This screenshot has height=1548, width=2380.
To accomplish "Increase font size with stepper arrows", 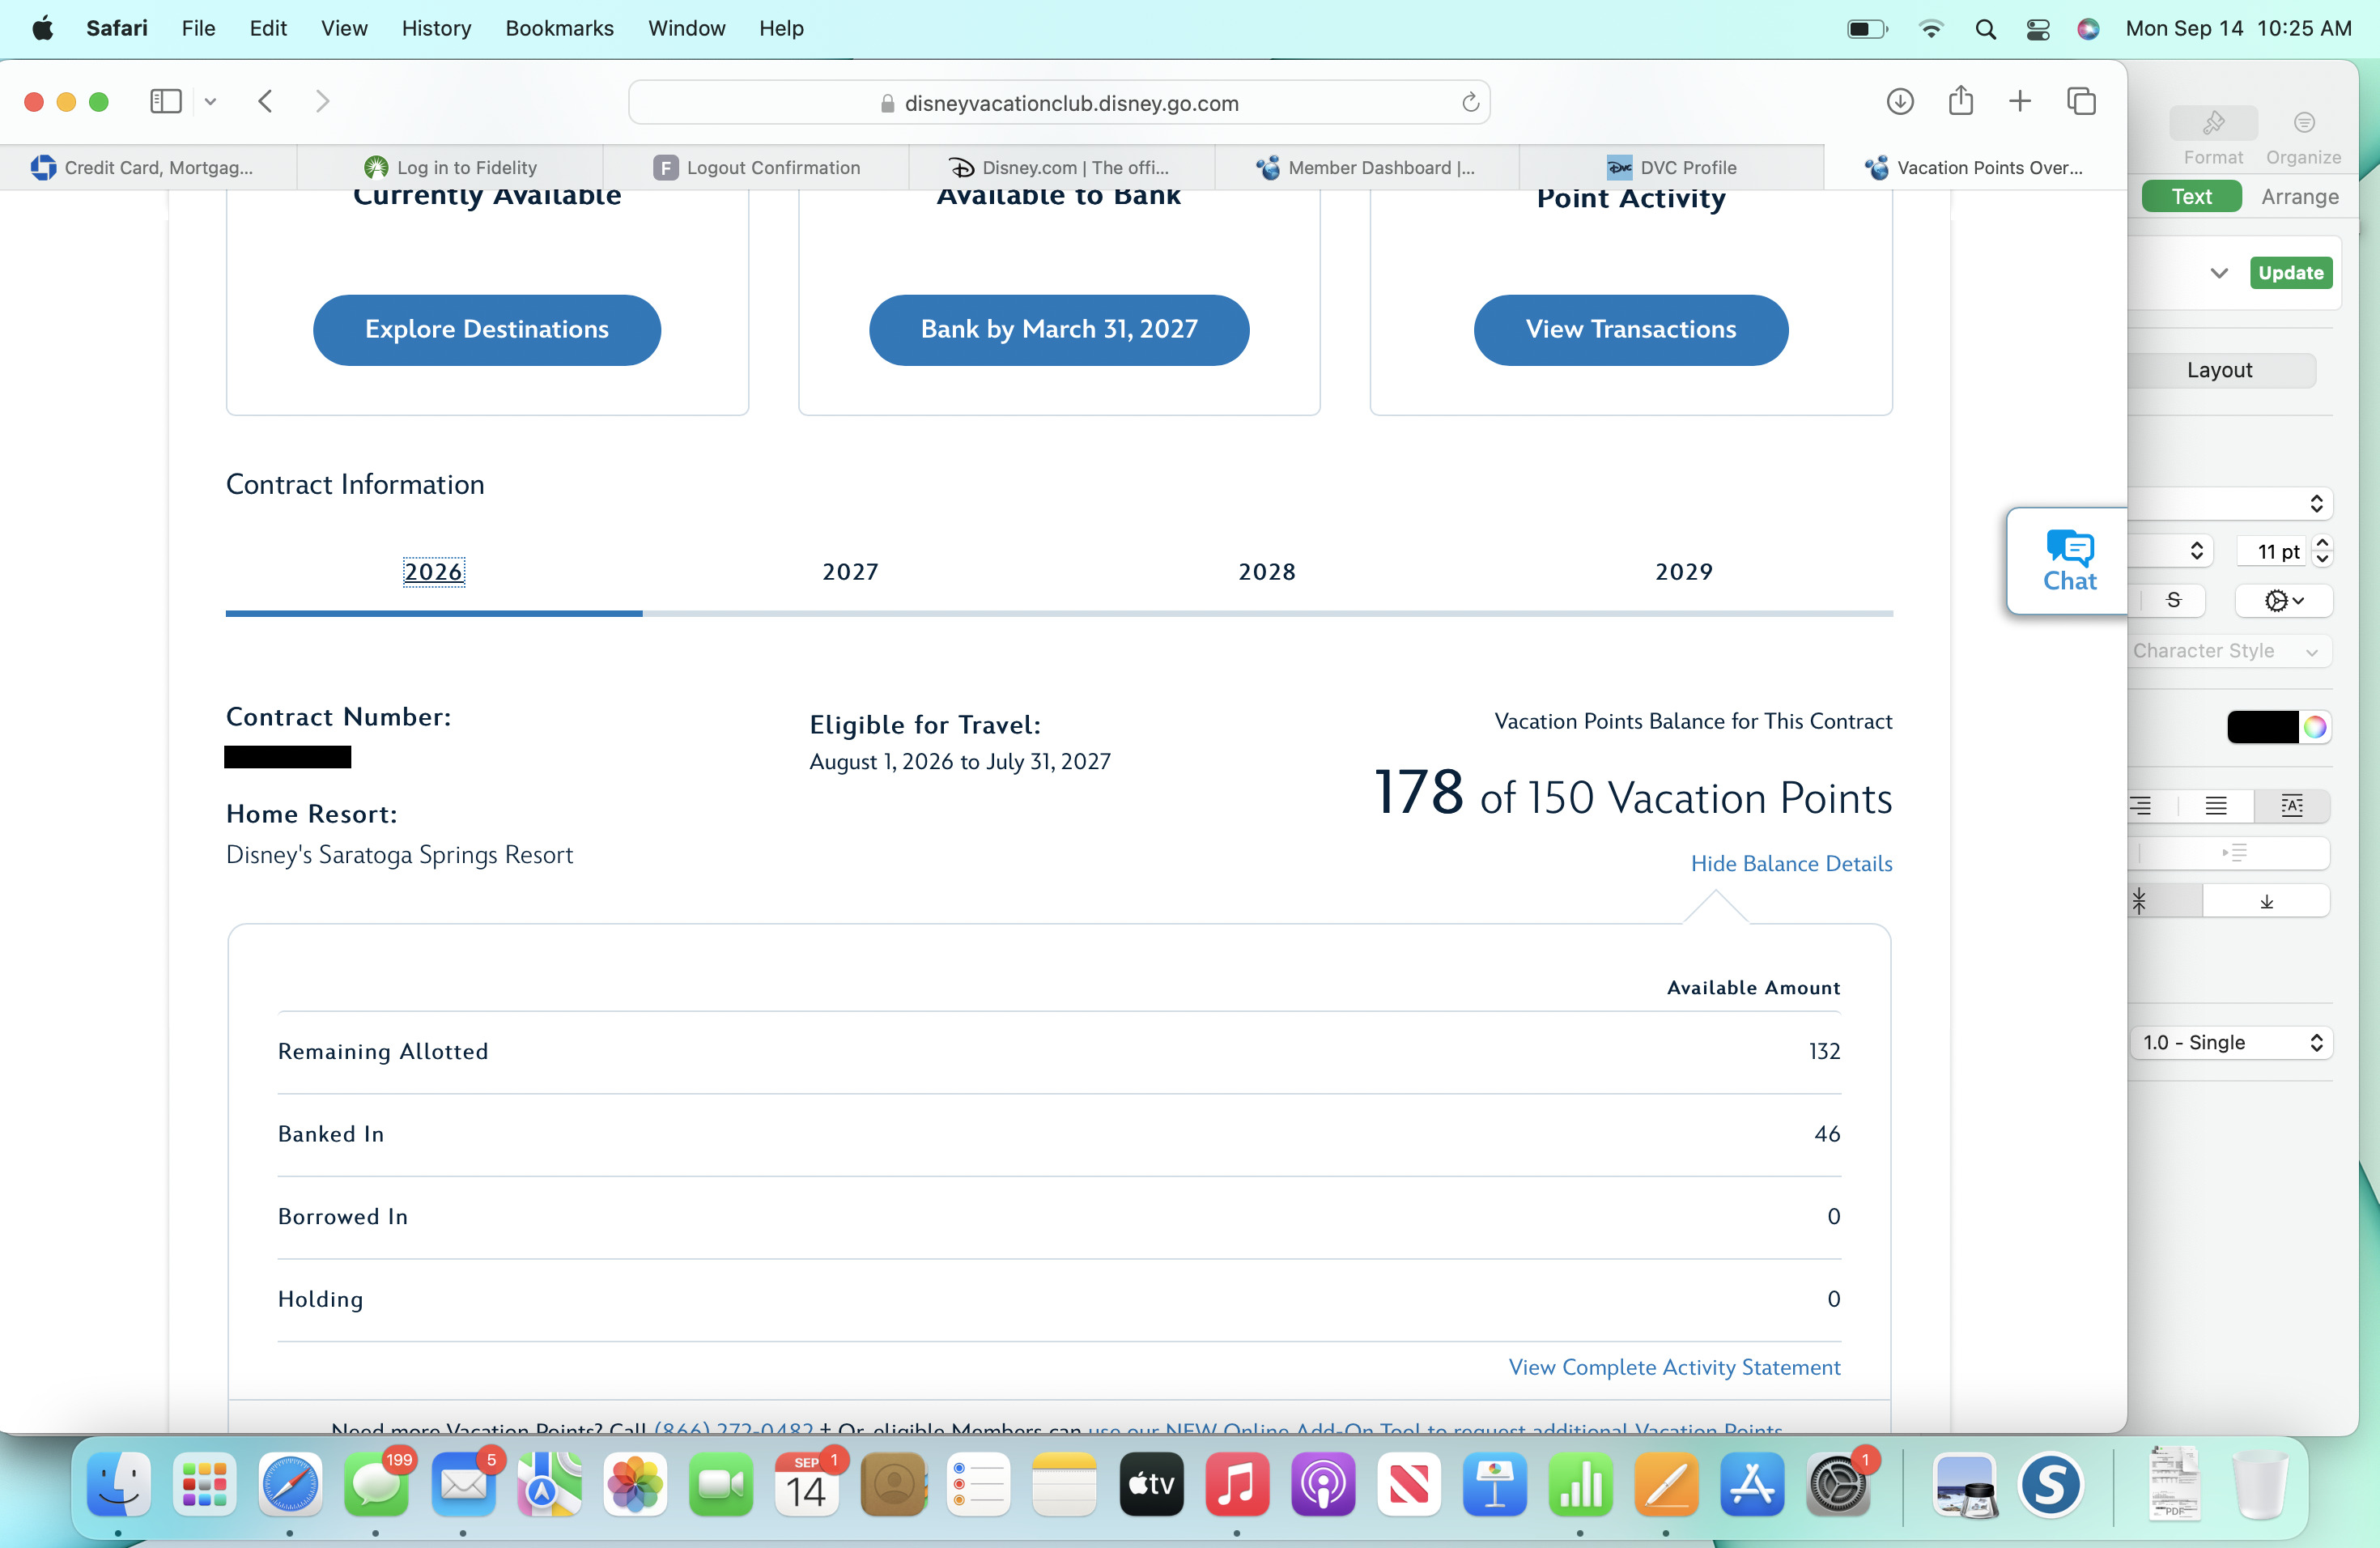I will 2323,543.
